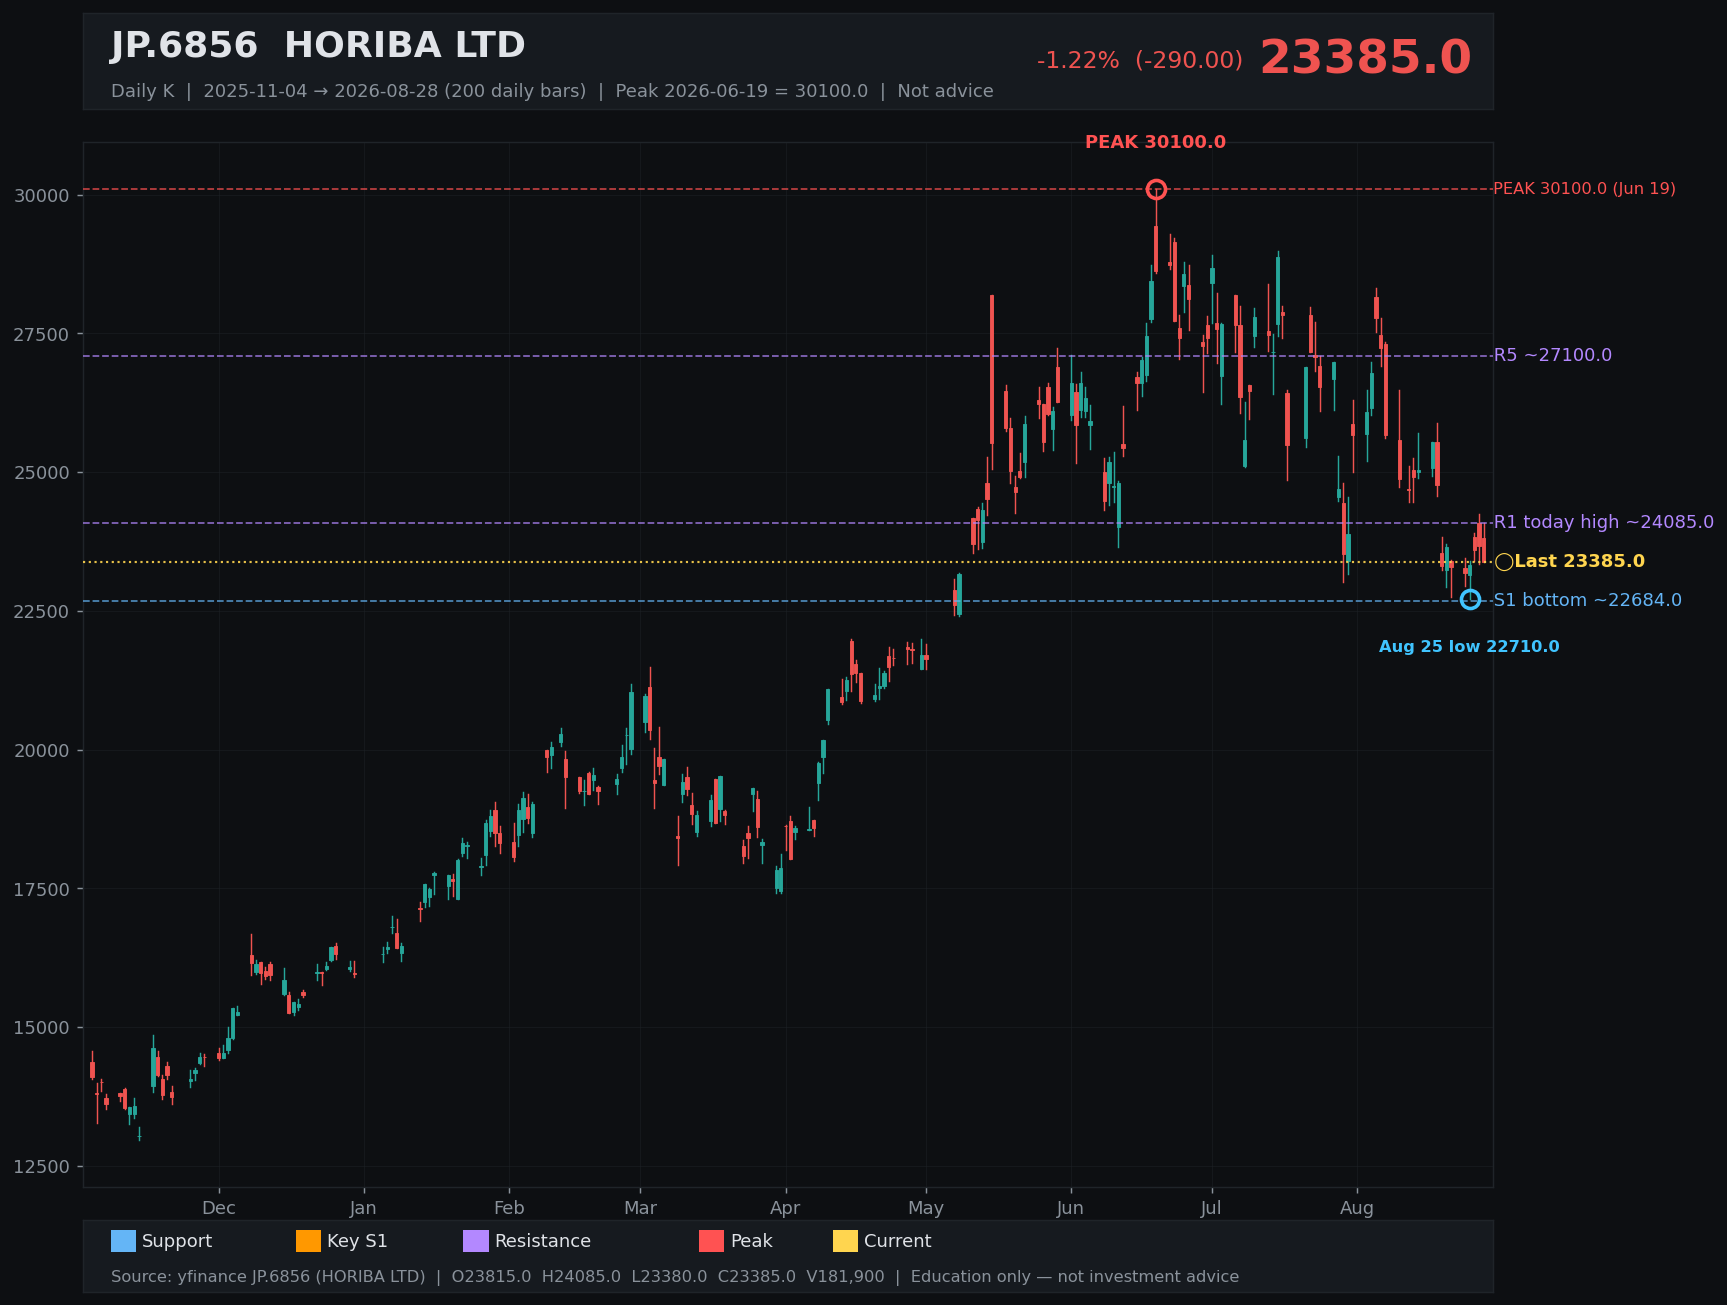
Task: Click the bold "PEAK 30100.0" annotation above the chart
Action: [x=1155, y=143]
